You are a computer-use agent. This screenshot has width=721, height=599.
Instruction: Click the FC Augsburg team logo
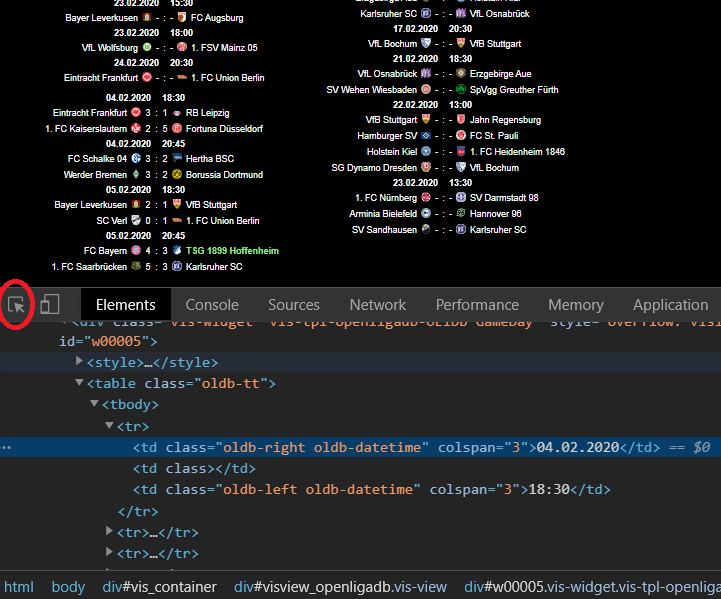(x=182, y=17)
